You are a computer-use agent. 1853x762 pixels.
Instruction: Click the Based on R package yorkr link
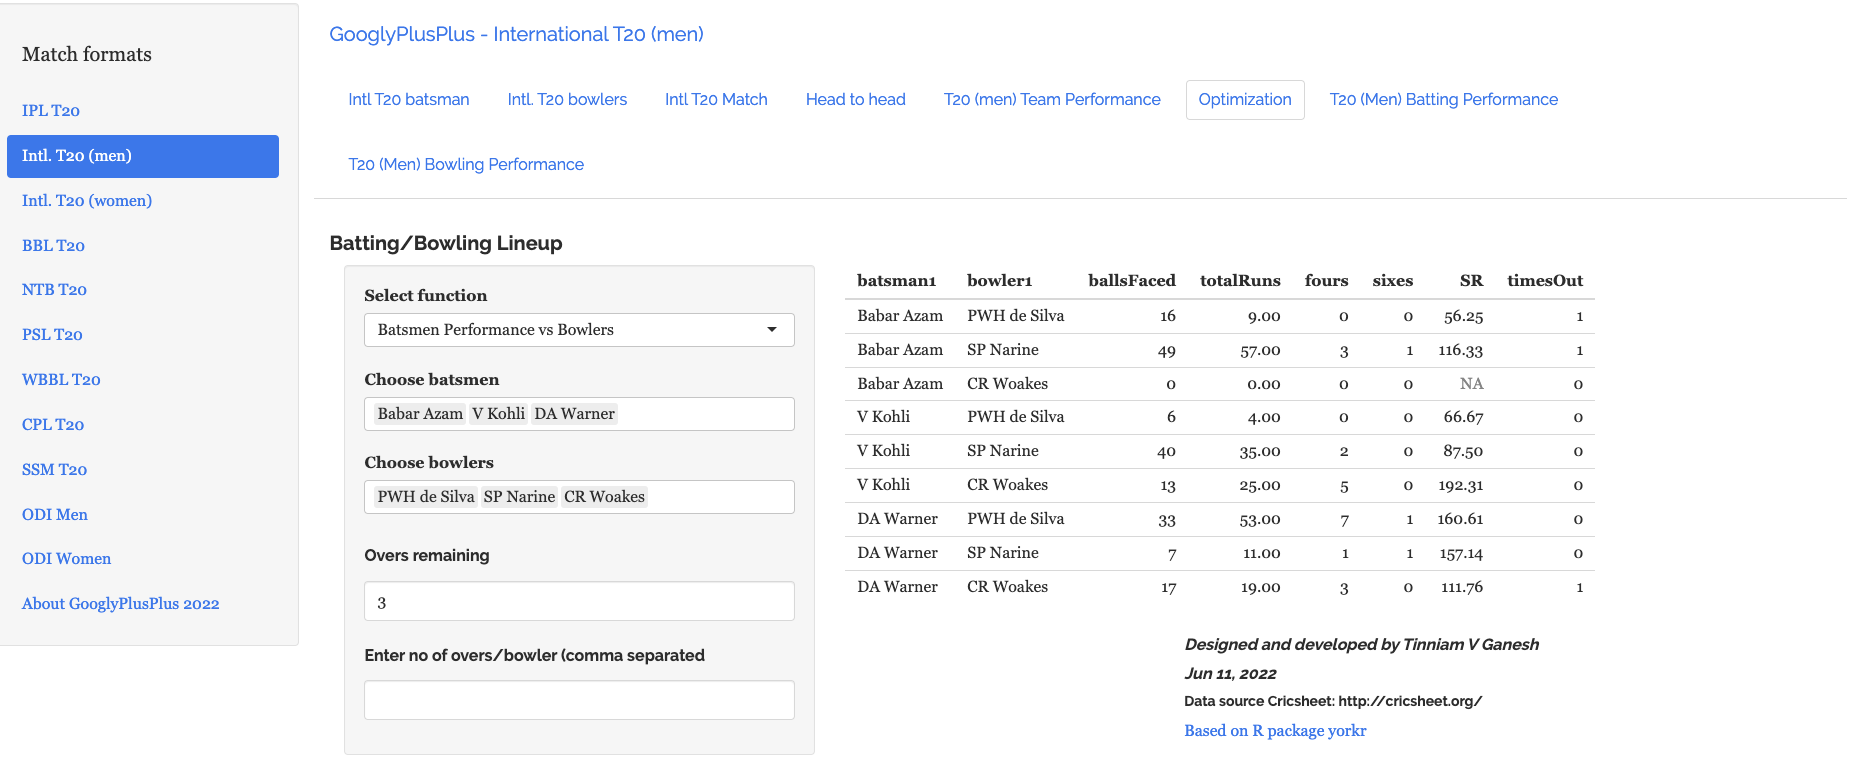tap(1275, 731)
